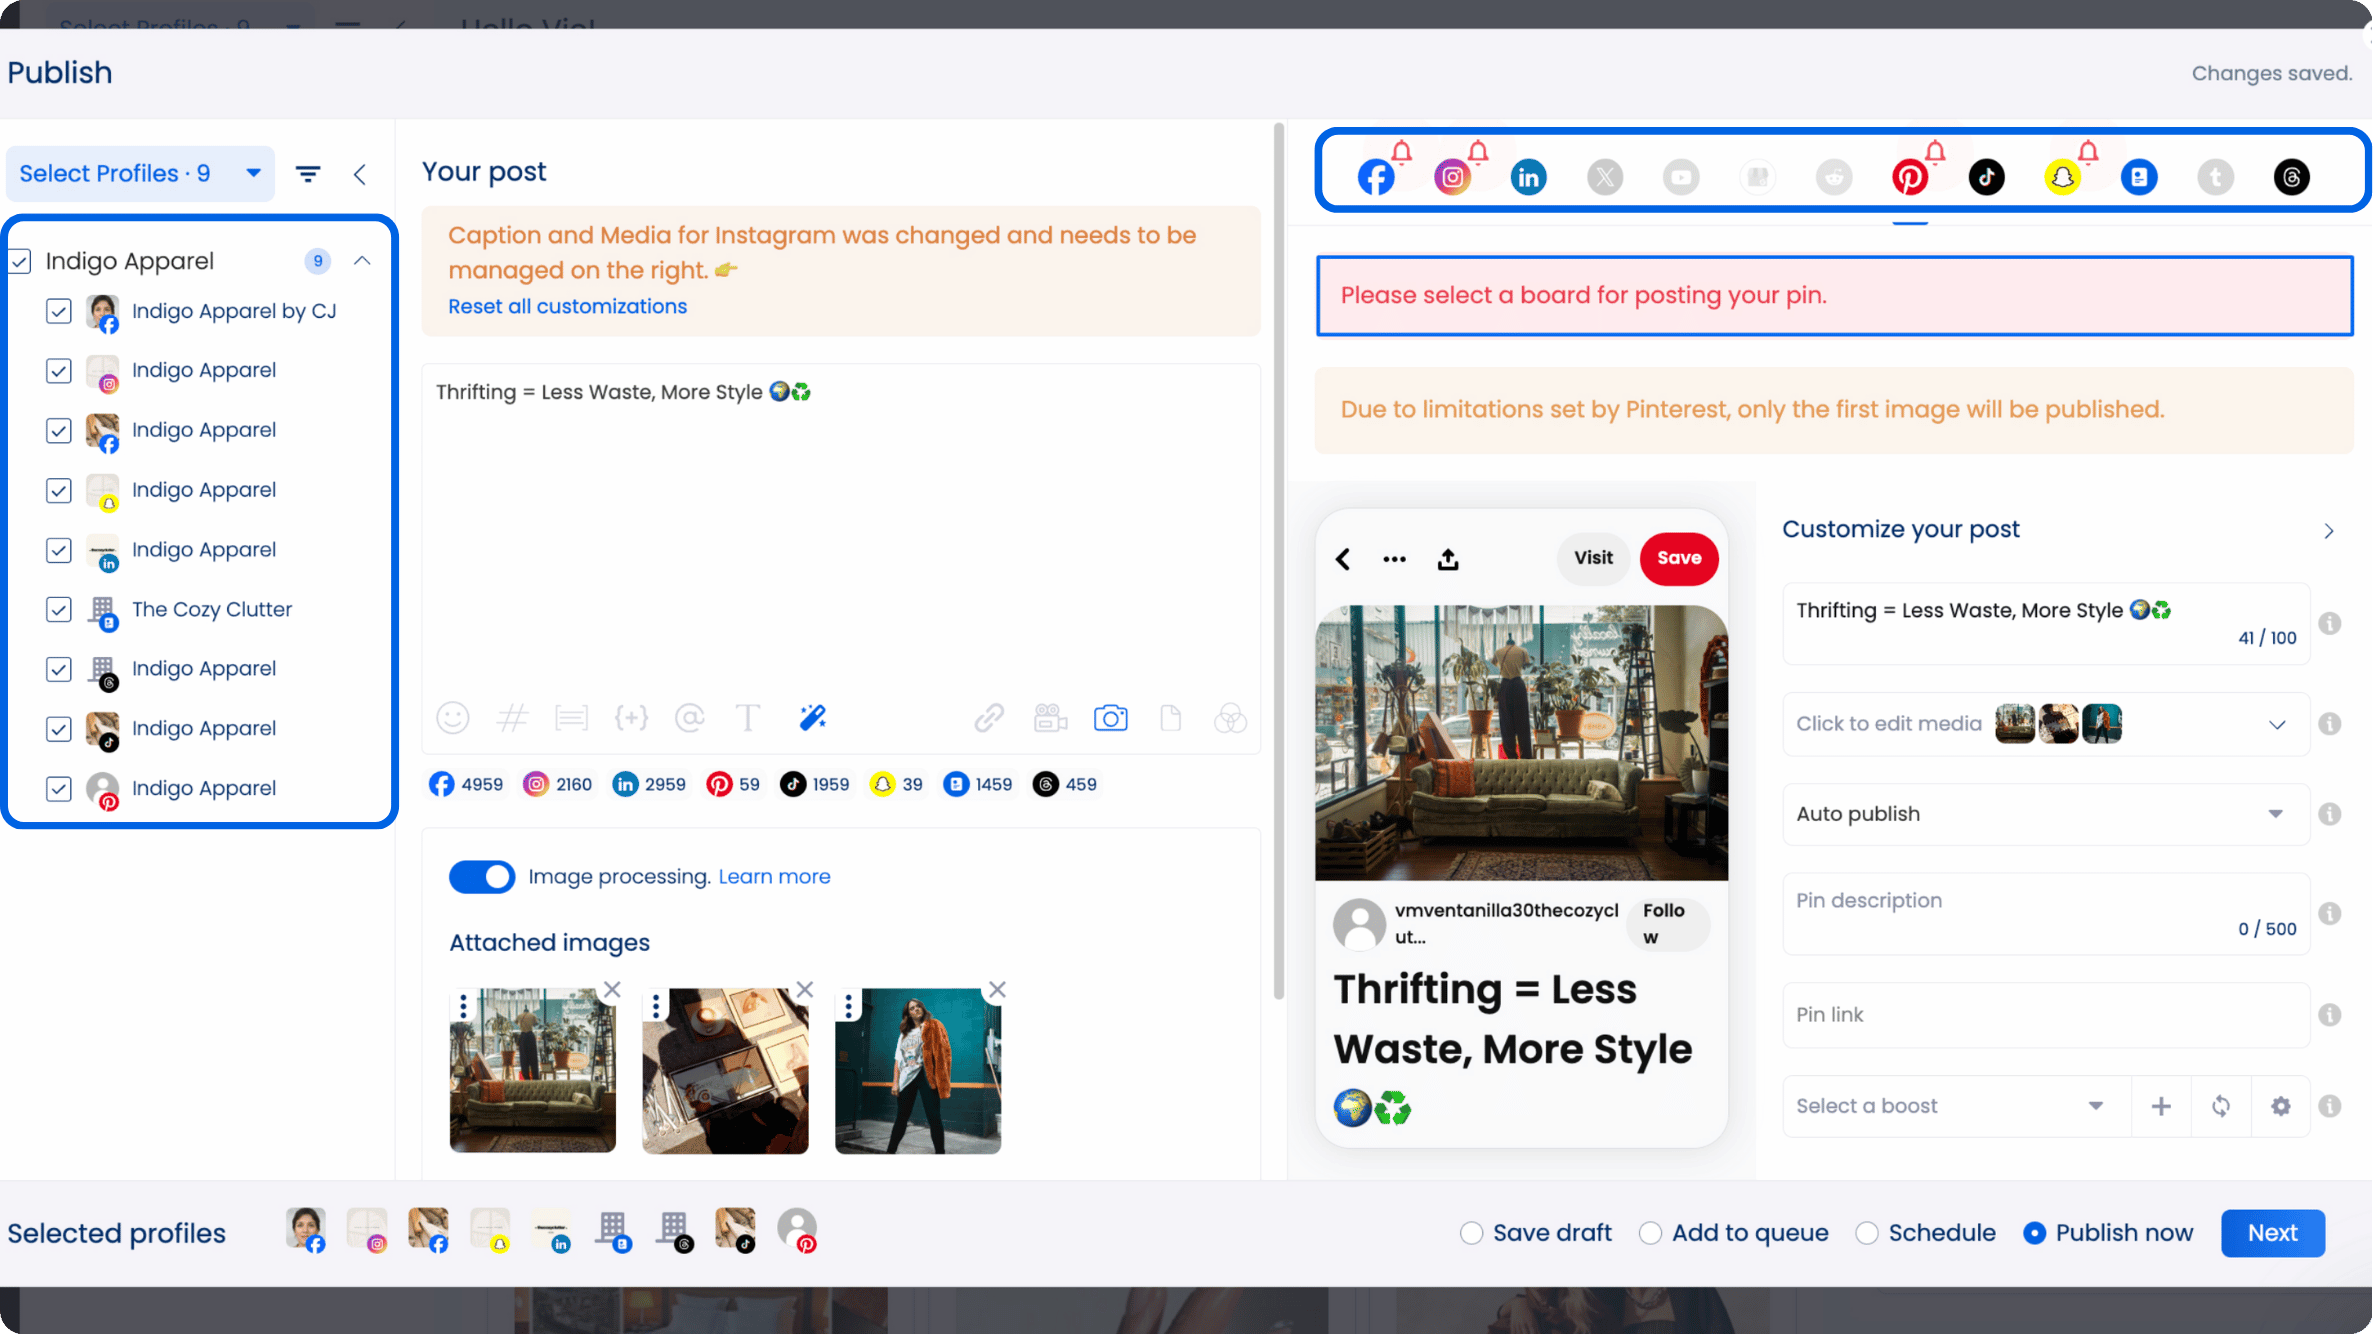Image resolution: width=2374 pixels, height=1336 pixels.
Task: Attach a photo with the camera icon
Action: (x=1111, y=717)
